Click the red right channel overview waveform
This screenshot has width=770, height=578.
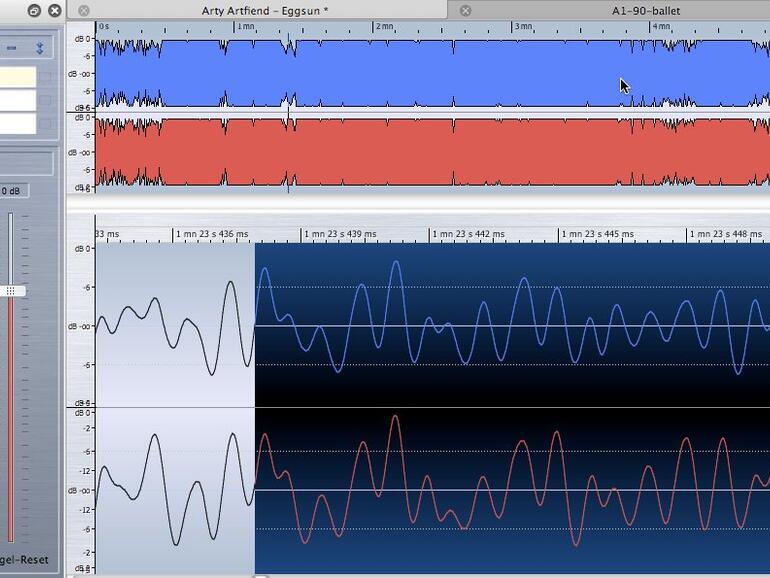(432, 152)
